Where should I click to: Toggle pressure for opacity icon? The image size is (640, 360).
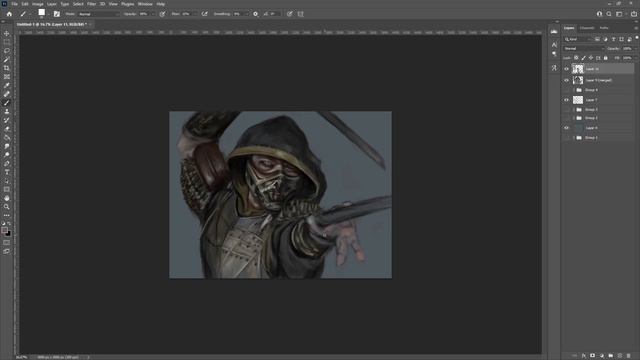click(162, 14)
